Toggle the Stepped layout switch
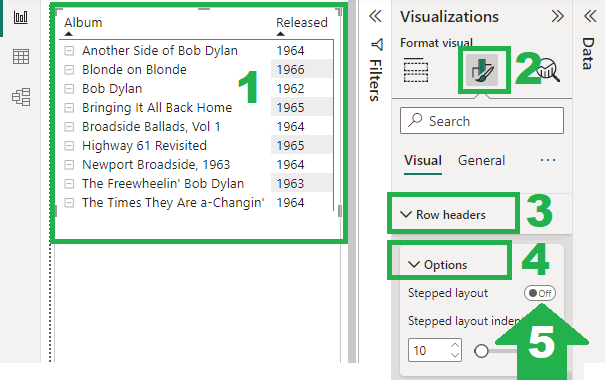The image size is (605, 380). (540, 293)
